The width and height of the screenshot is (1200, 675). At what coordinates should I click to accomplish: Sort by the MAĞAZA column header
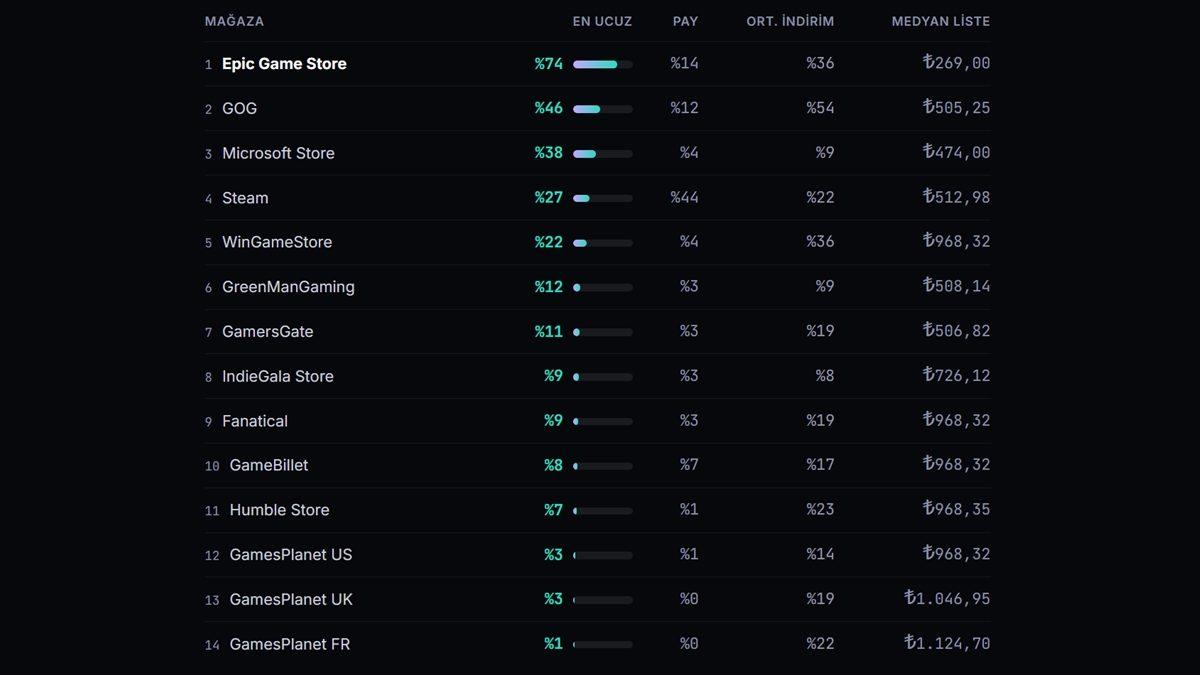(x=234, y=21)
